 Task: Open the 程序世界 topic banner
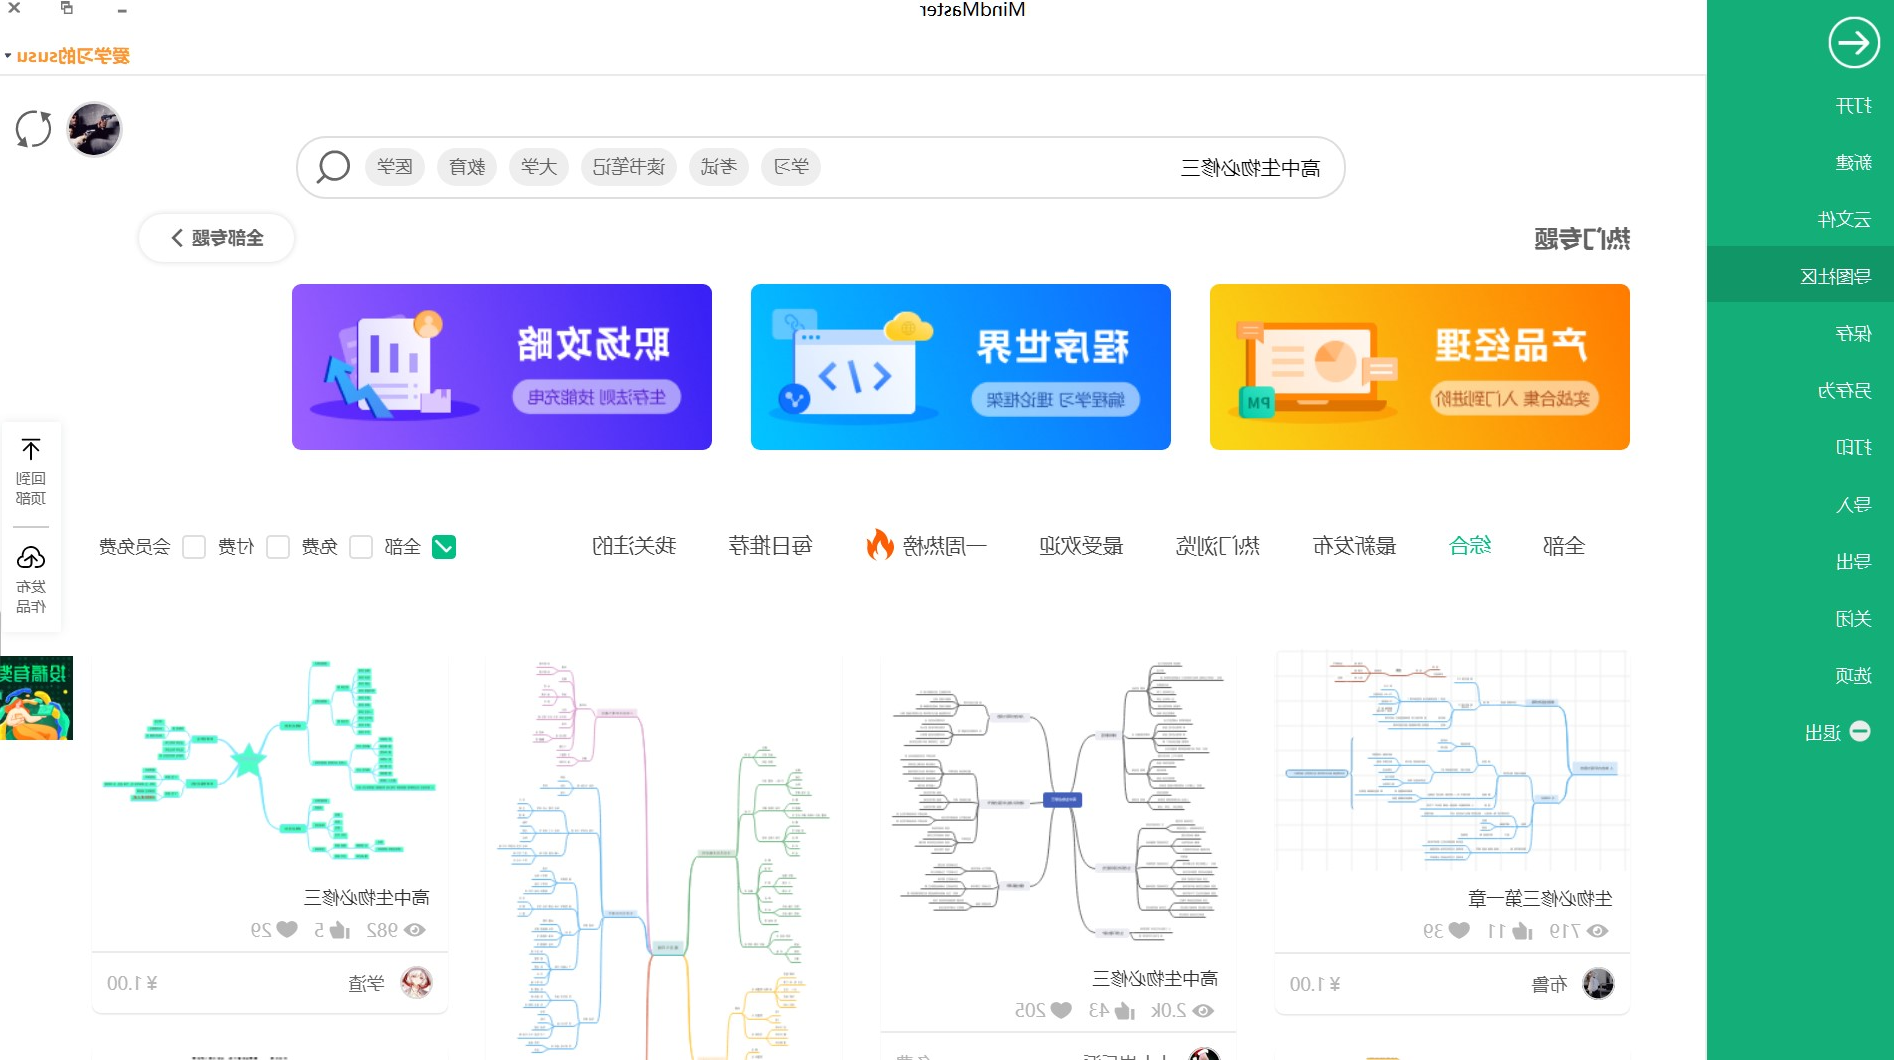[x=961, y=367]
